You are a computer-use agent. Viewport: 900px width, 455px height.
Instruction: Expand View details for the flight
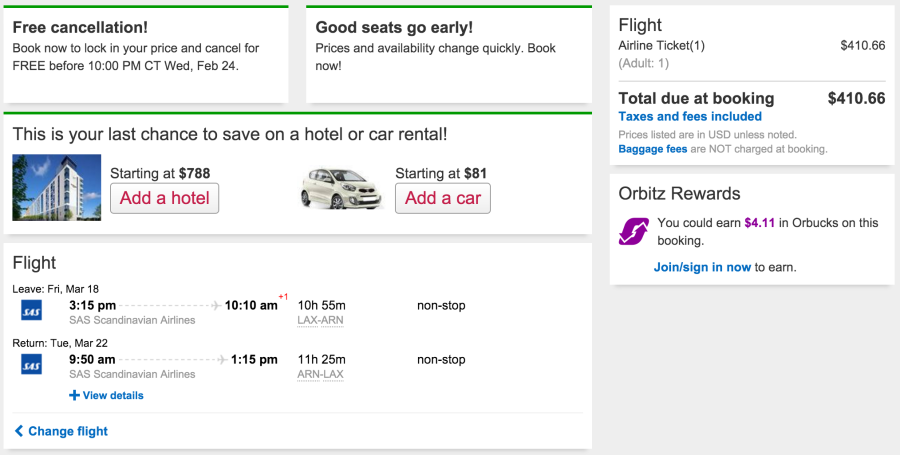pyautogui.click(x=112, y=395)
